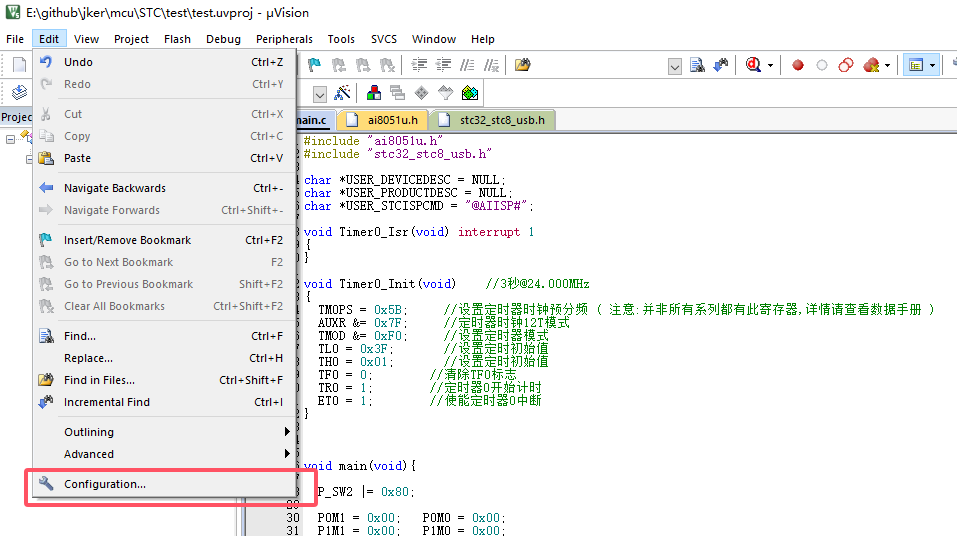The height and width of the screenshot is (536, 957).
Task: Click the start debug session icon
Action: pos(754,65)
